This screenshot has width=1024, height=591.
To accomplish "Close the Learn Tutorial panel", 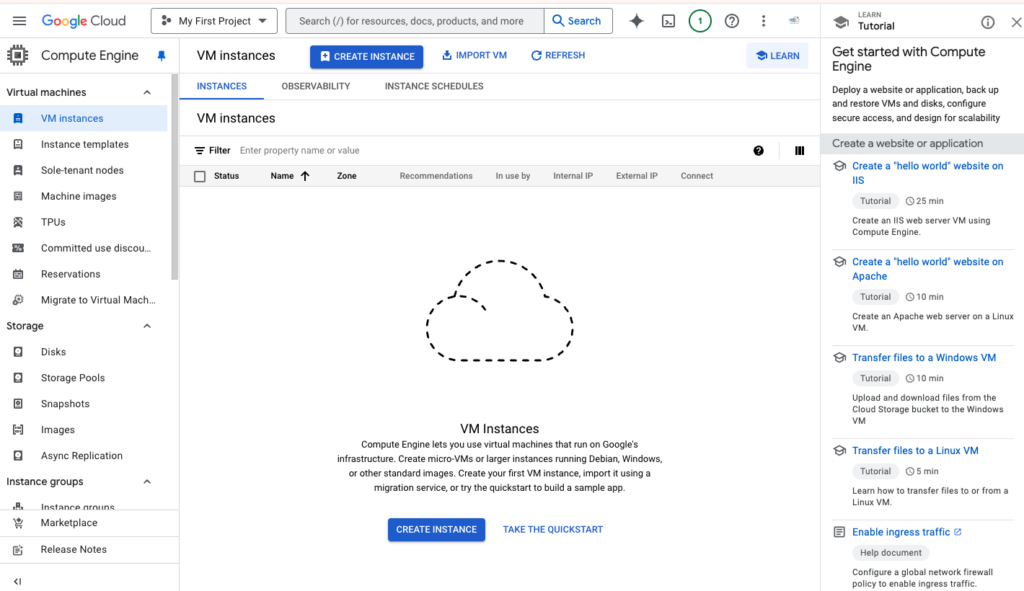I will click(1016, 22).
